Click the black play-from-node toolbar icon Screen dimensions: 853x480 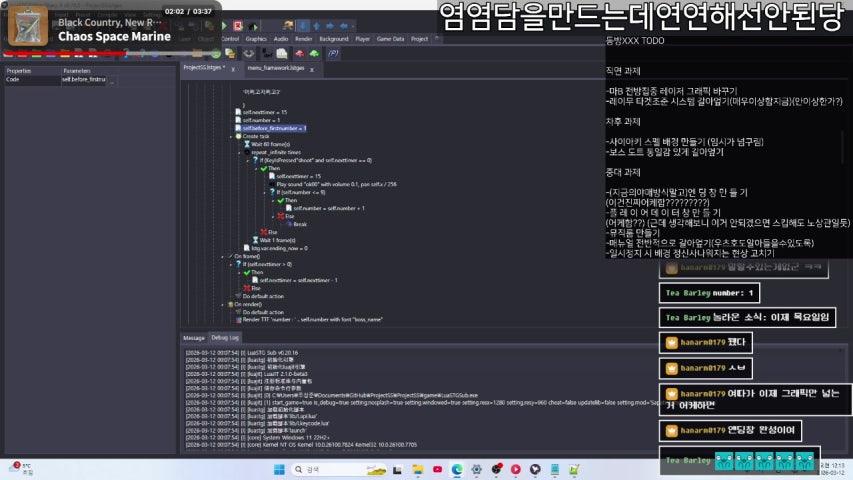(252, 26)
